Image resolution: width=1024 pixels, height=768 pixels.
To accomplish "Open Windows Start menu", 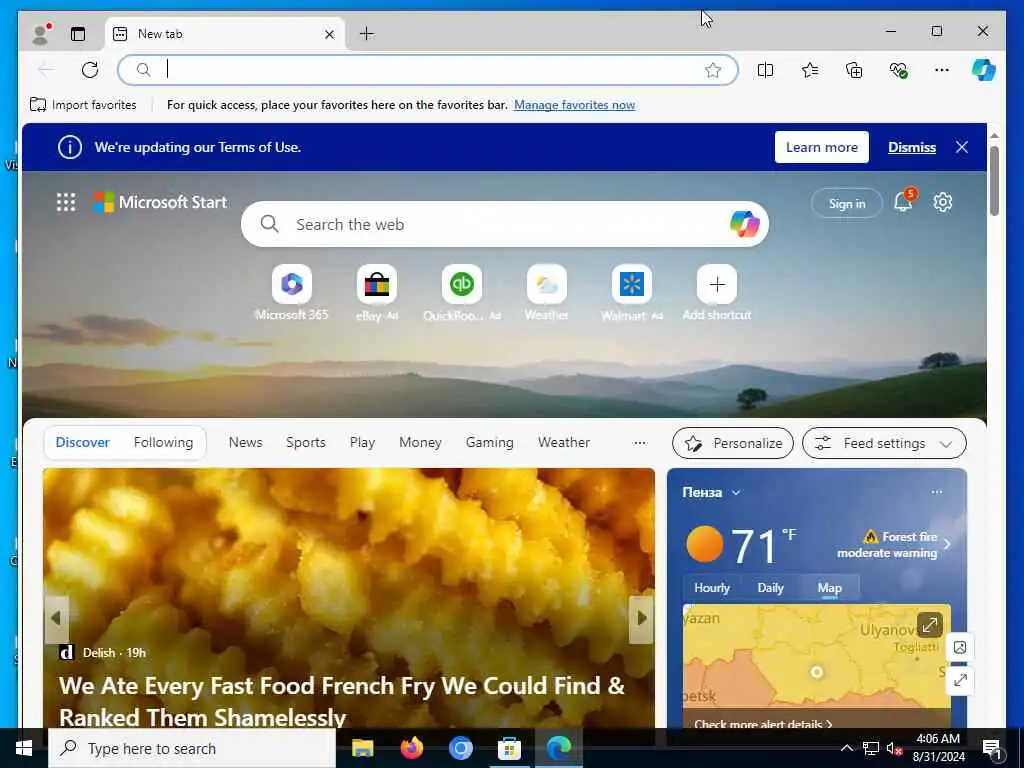I will point(24,748).
